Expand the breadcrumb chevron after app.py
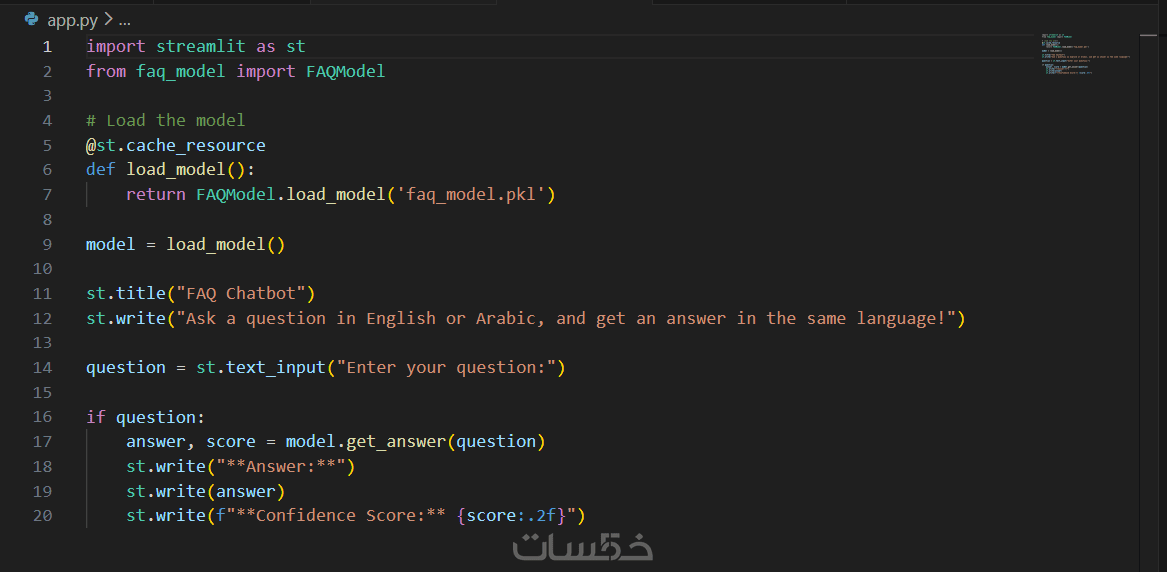The width and height of the screenshot is (1167, 572). pos(108,20)
